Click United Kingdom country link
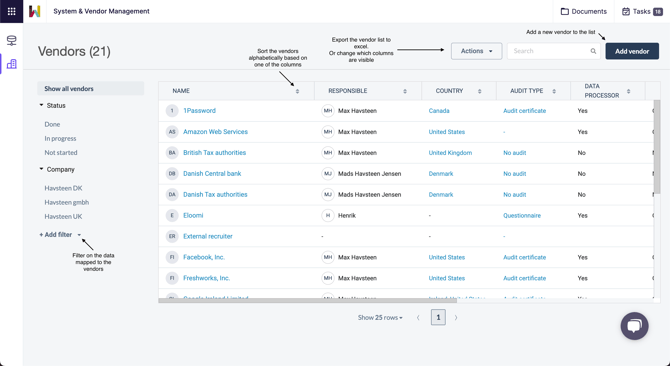The height and width of the screenshot is (366, 670). [x=450, y=153]
